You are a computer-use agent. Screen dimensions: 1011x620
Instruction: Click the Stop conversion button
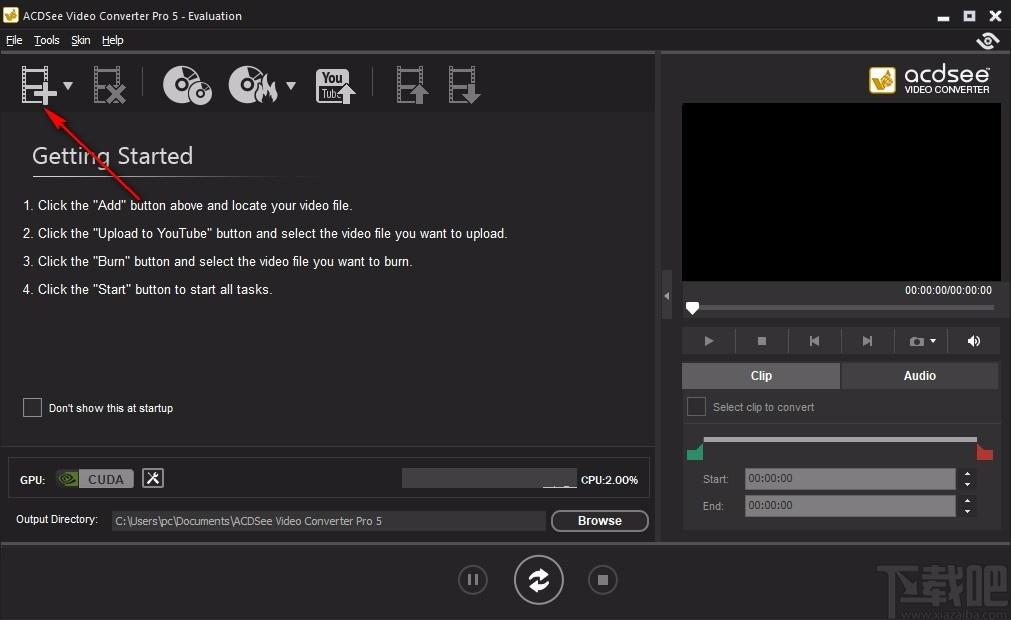[x=603, y=580]
